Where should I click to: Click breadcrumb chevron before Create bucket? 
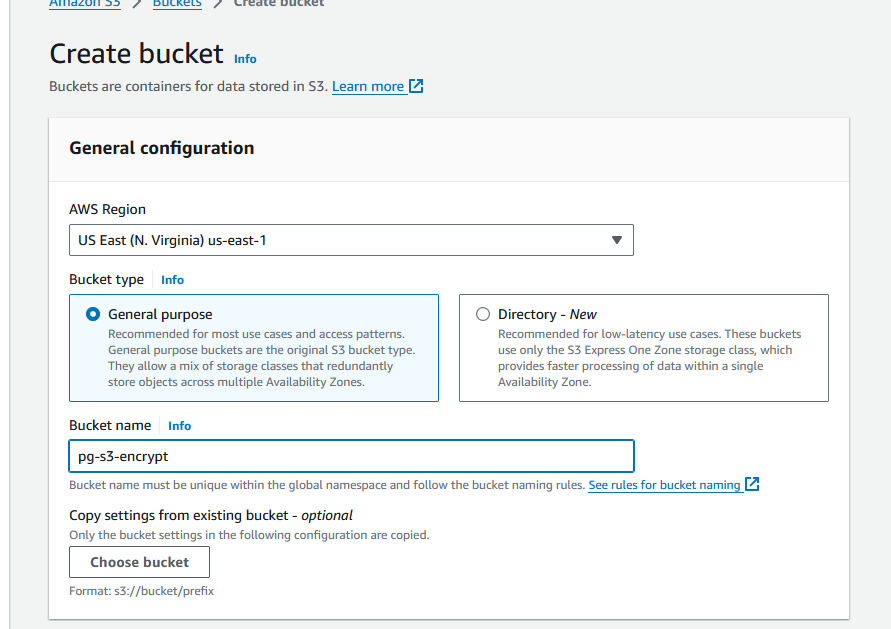point(217,3)
